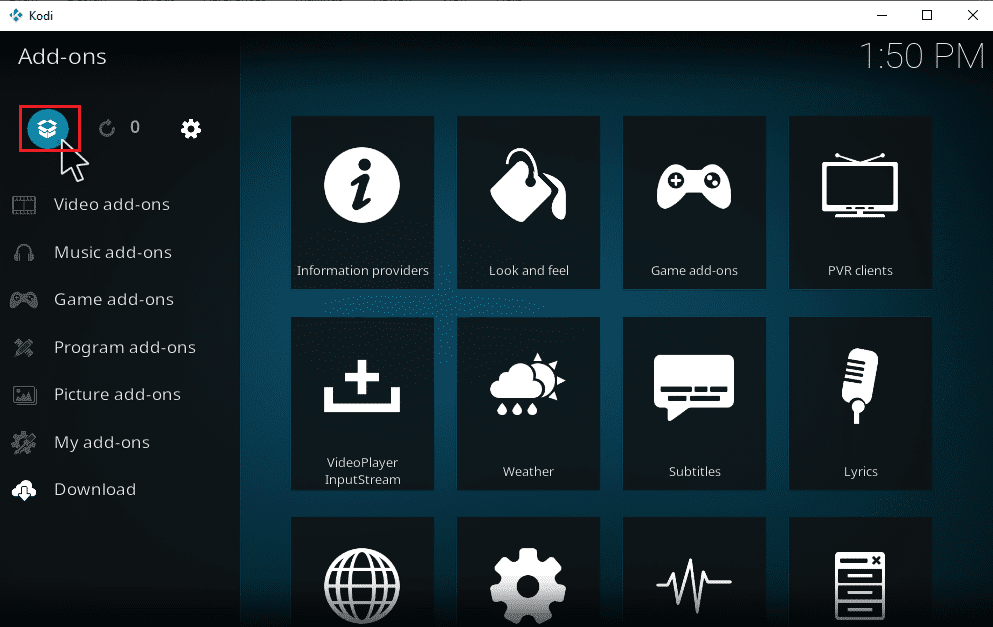The height and width of the screenshot is (627, 993).
Task: Open the Lyrics microphone tile
Action: point(860,403)
